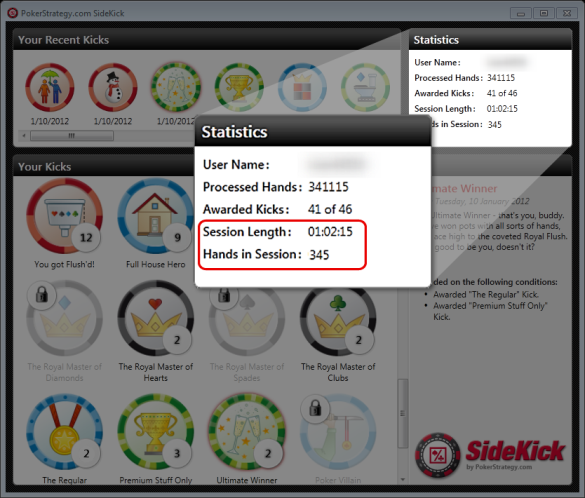This screenshot has height=498, width=585.
Task: Click Awarded Kicks value 41 of 46 in popup
Action: tap(330, 209)
